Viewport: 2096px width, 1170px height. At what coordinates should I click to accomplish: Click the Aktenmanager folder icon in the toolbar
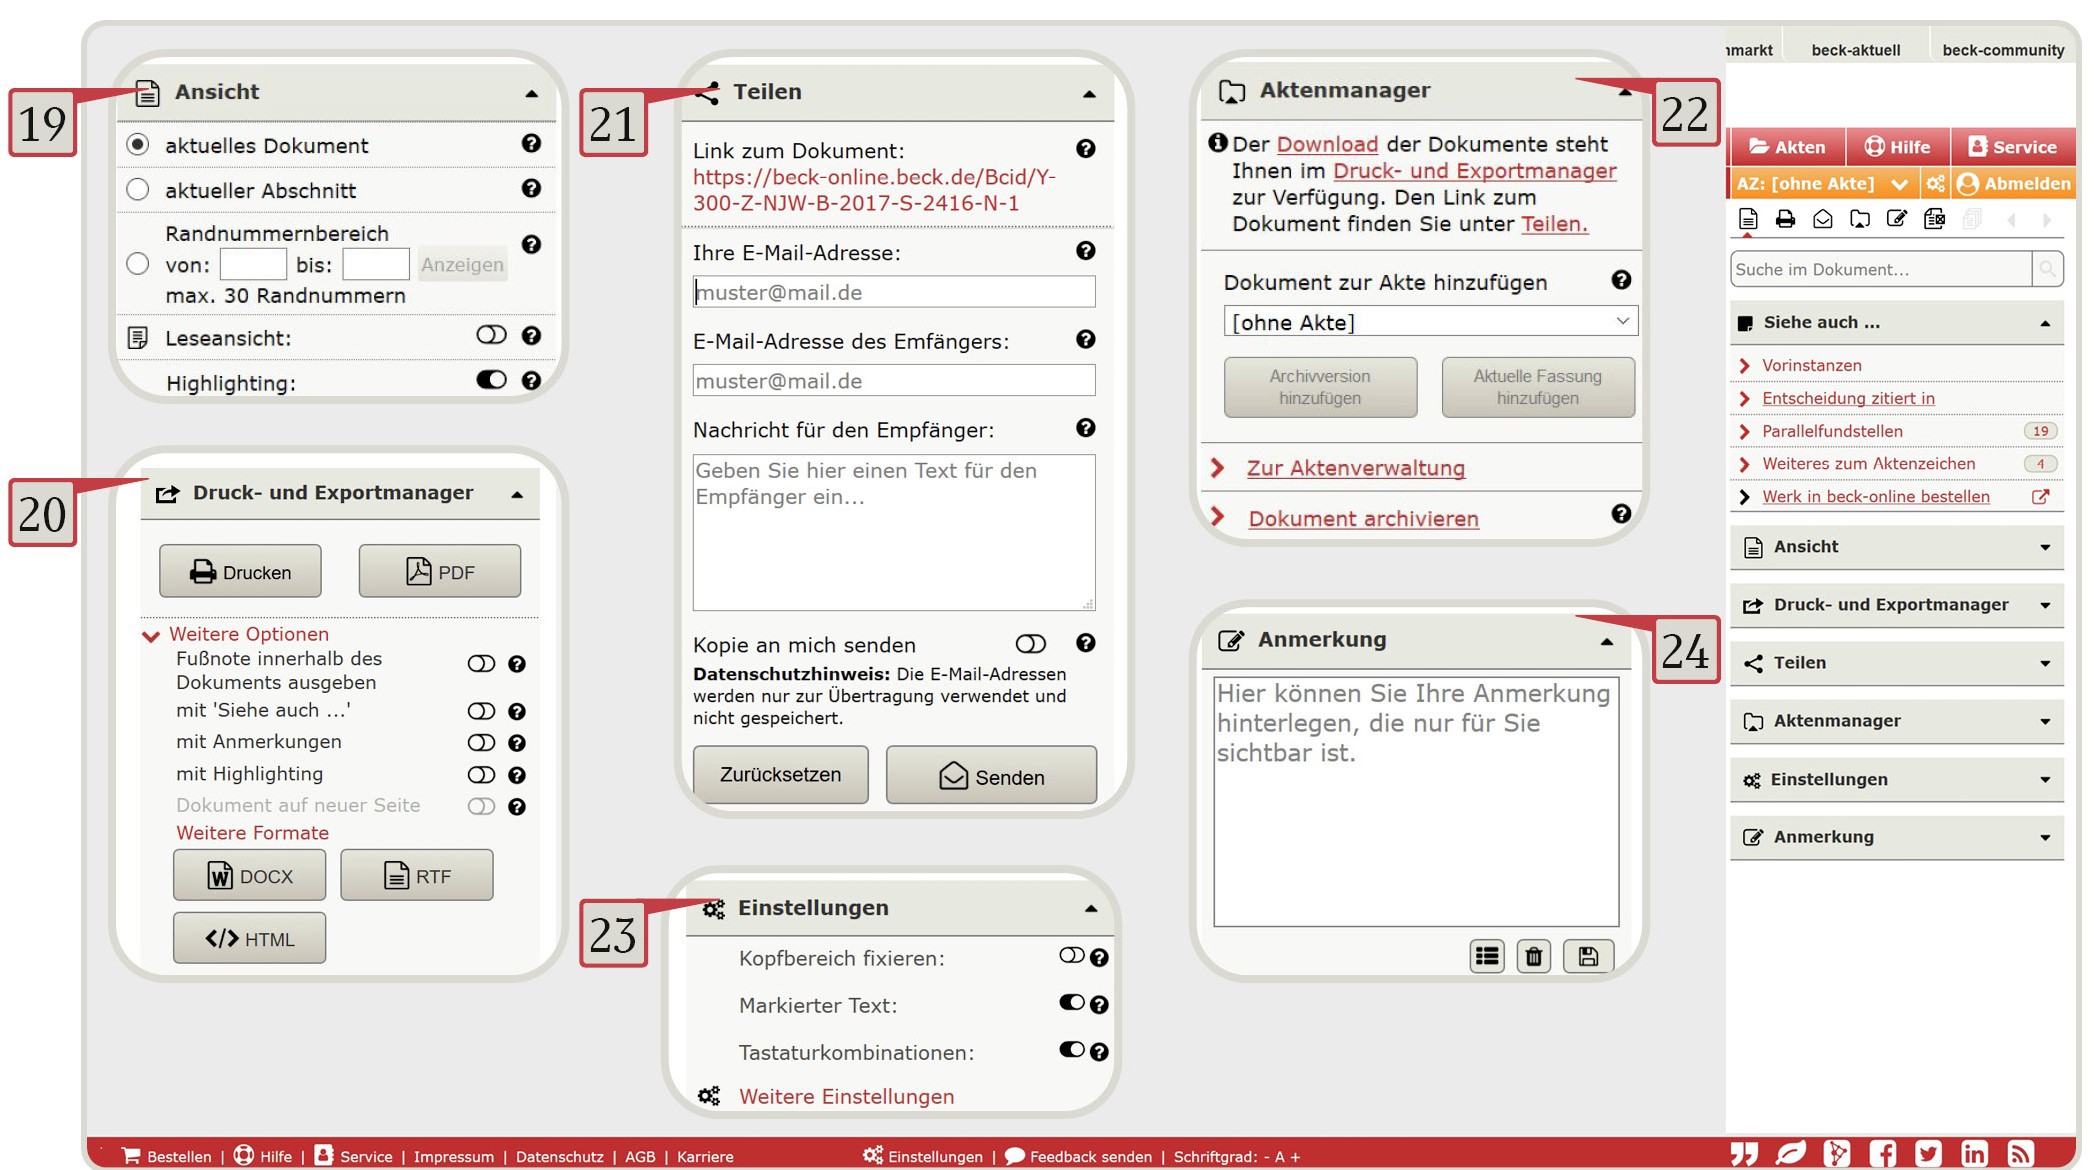[x=1861, y=219]
